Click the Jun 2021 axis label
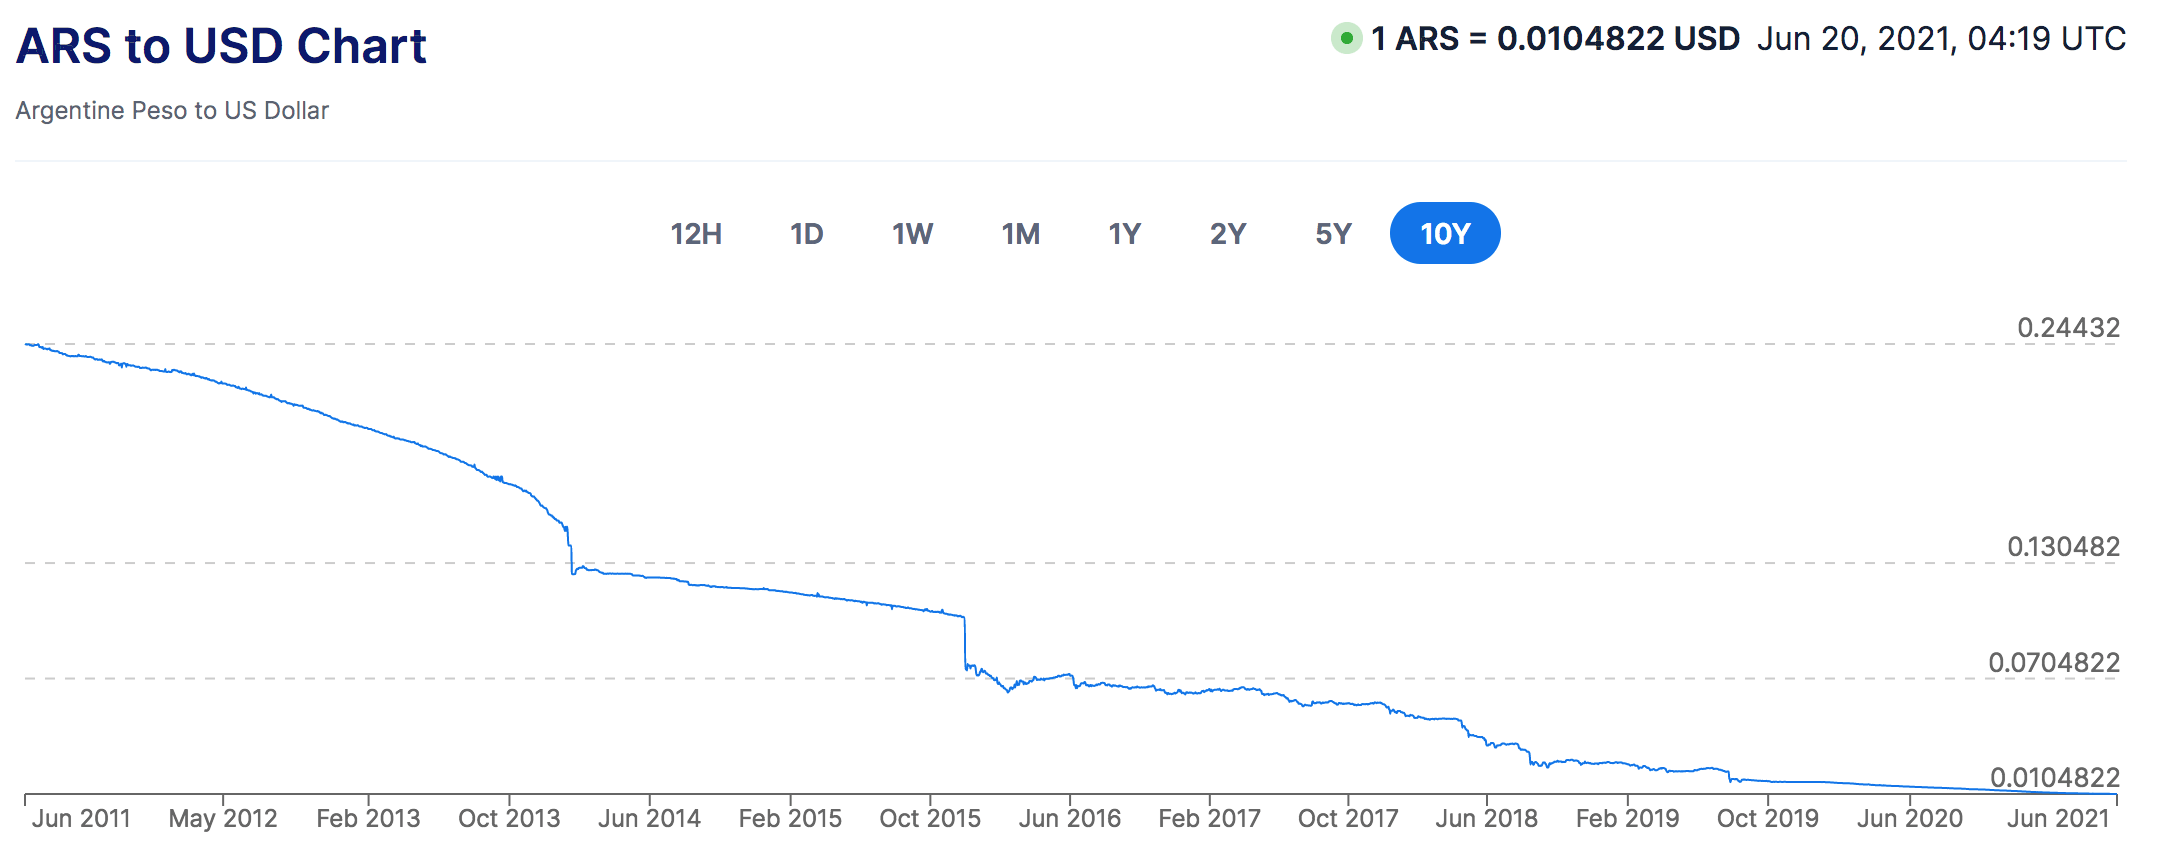 2058,819
